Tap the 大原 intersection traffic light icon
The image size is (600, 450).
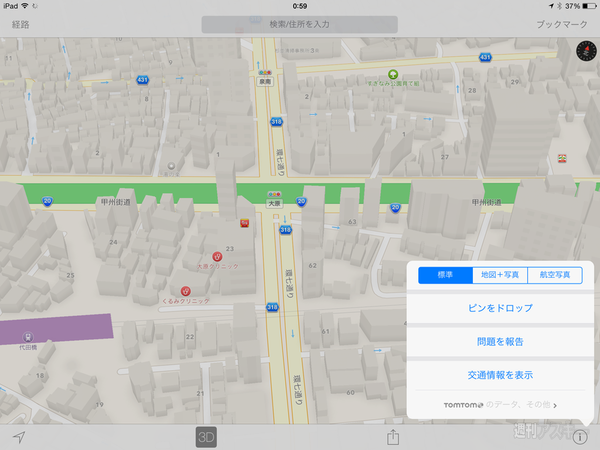pyautogui.click(x=274, y=194)
